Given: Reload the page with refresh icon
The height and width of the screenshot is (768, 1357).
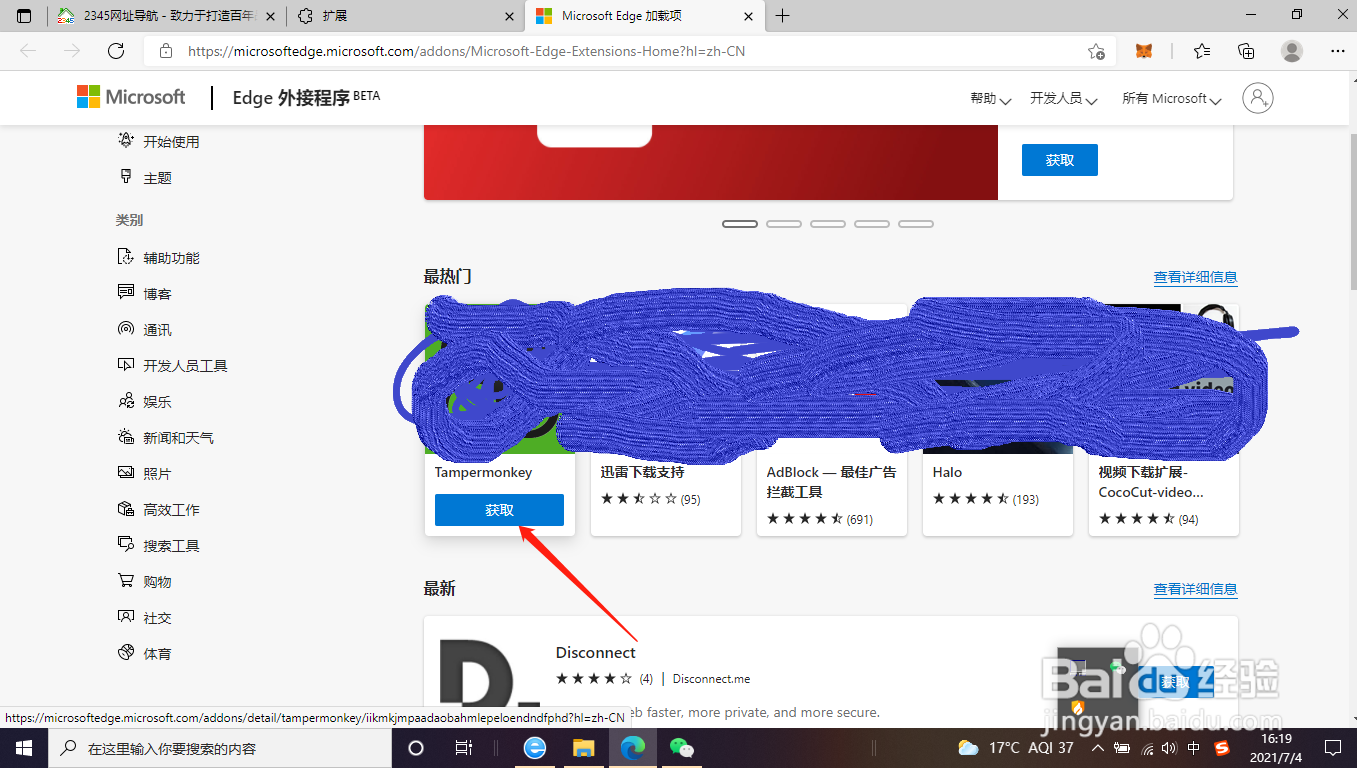Looking at the screenshot, I should tap(116, 51).
